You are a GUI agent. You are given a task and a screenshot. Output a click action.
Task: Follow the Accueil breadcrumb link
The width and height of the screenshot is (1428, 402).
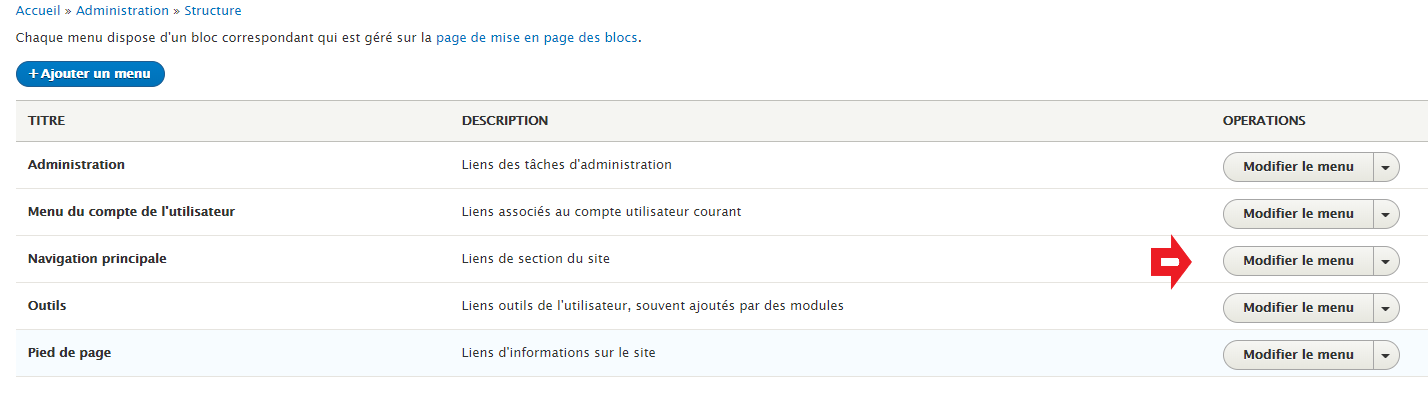point(38,11)
